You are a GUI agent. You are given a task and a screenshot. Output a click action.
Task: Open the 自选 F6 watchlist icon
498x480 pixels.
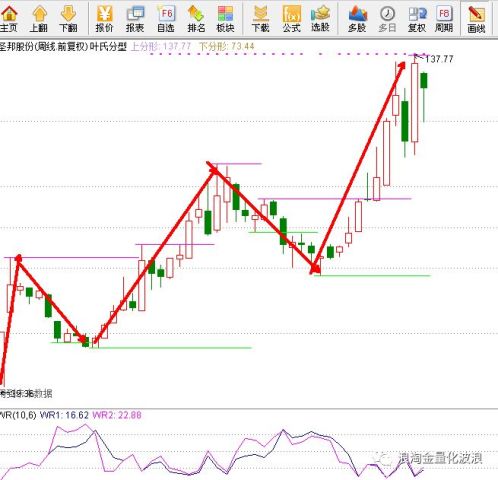[x=166, y=18]
